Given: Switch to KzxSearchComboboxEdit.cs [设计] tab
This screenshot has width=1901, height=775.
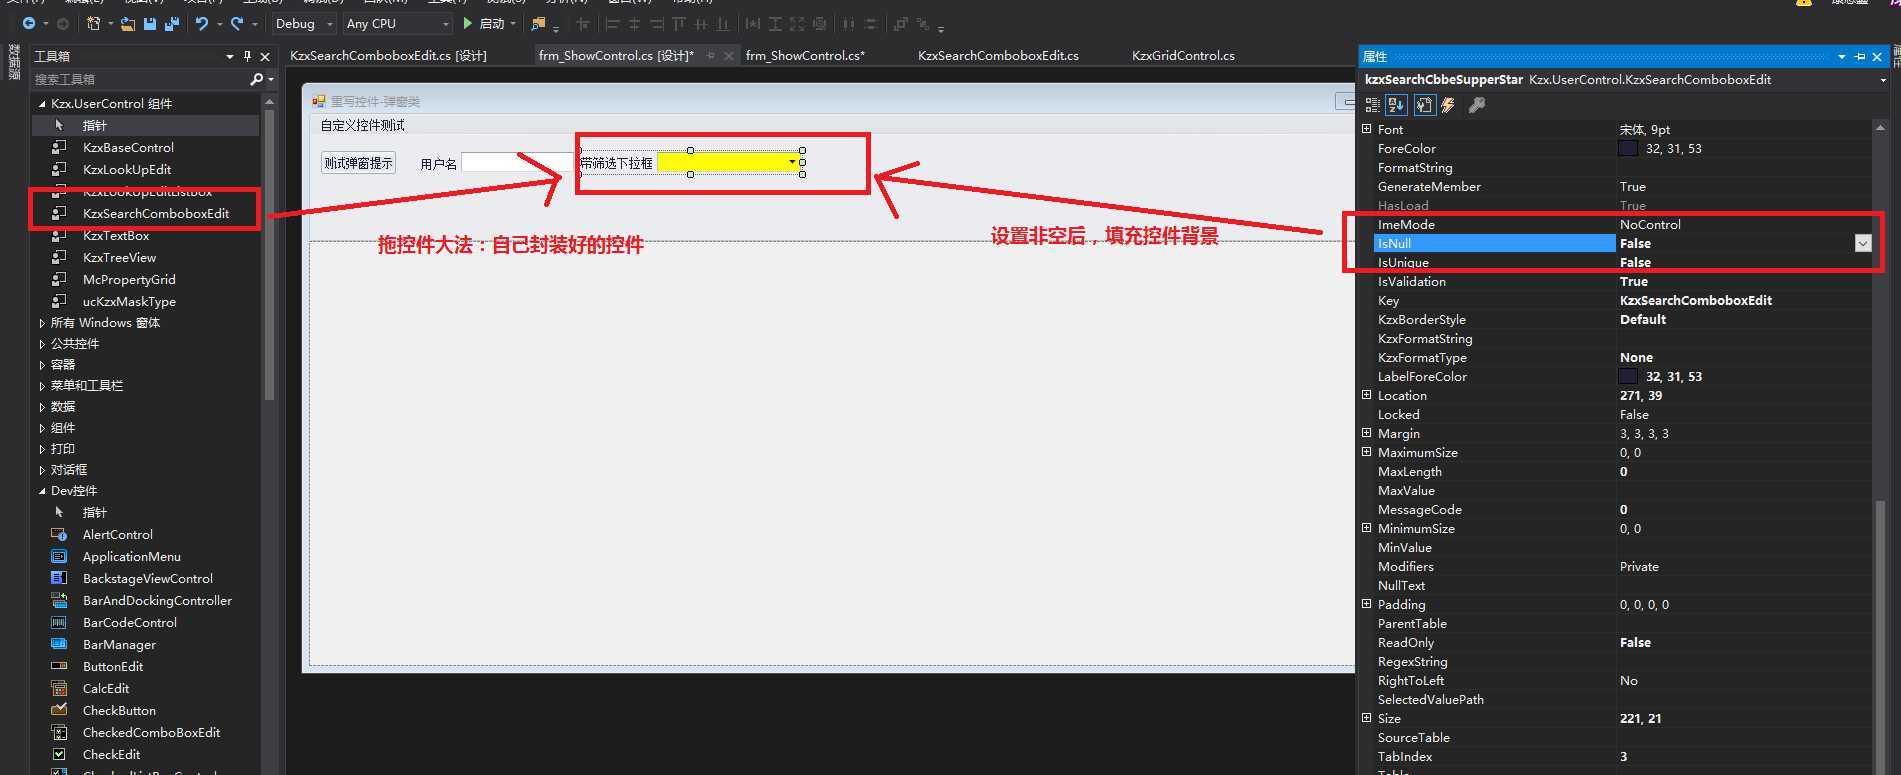Looking at the screenshot, I should (388, 56).
